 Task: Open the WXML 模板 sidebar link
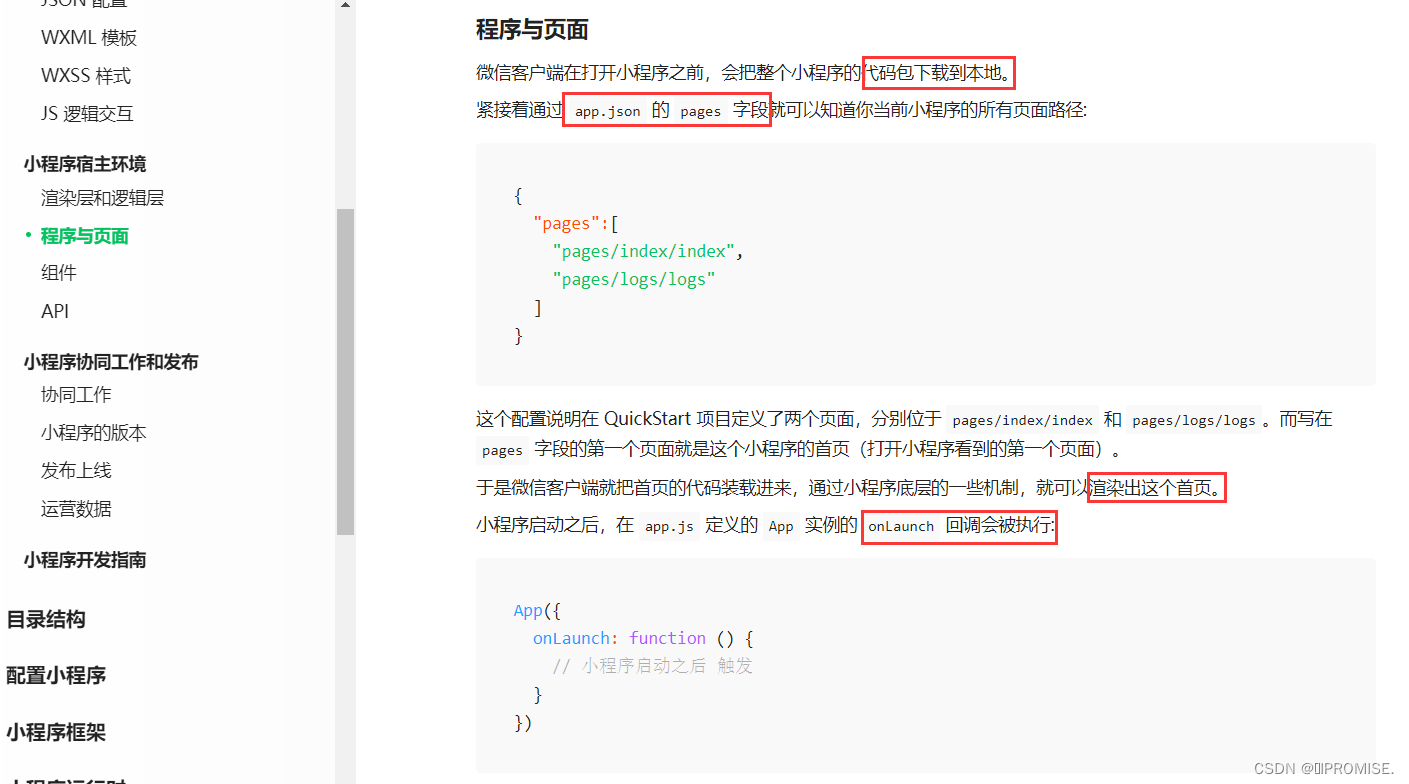(89, 38)
